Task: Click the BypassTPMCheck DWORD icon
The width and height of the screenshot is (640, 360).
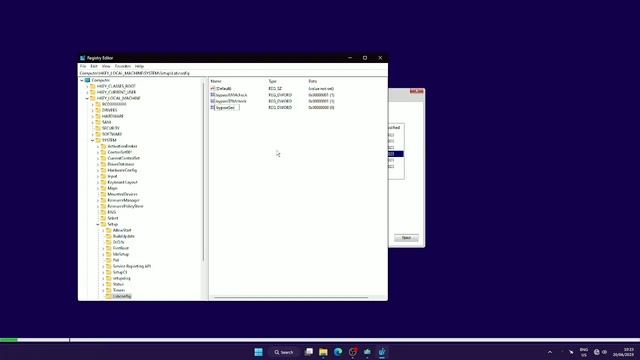Action: [213, 101]
